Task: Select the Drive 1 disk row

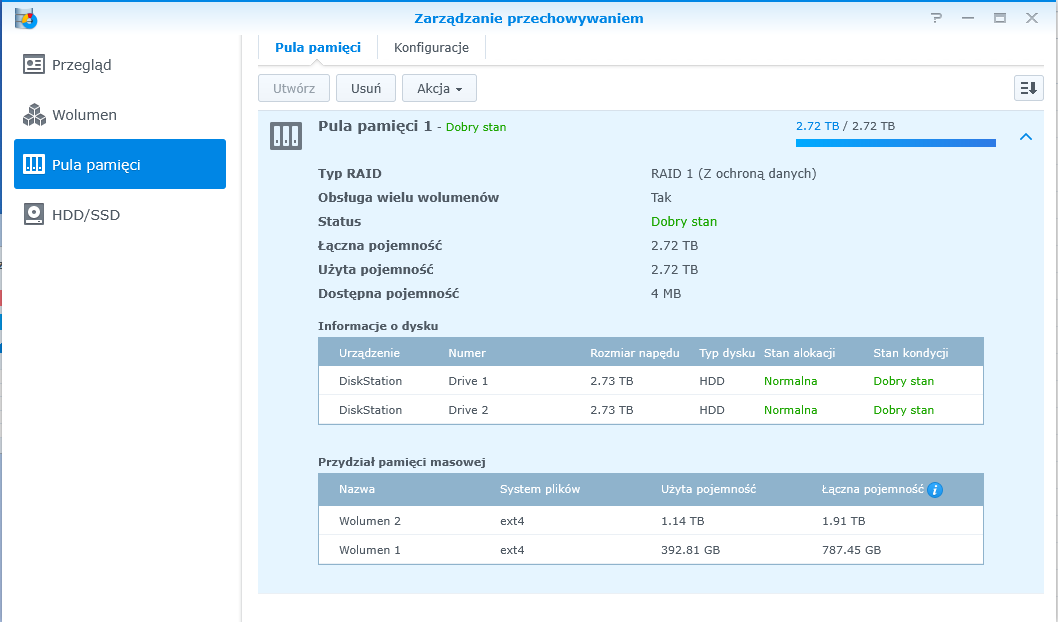Action: (650, 381)
